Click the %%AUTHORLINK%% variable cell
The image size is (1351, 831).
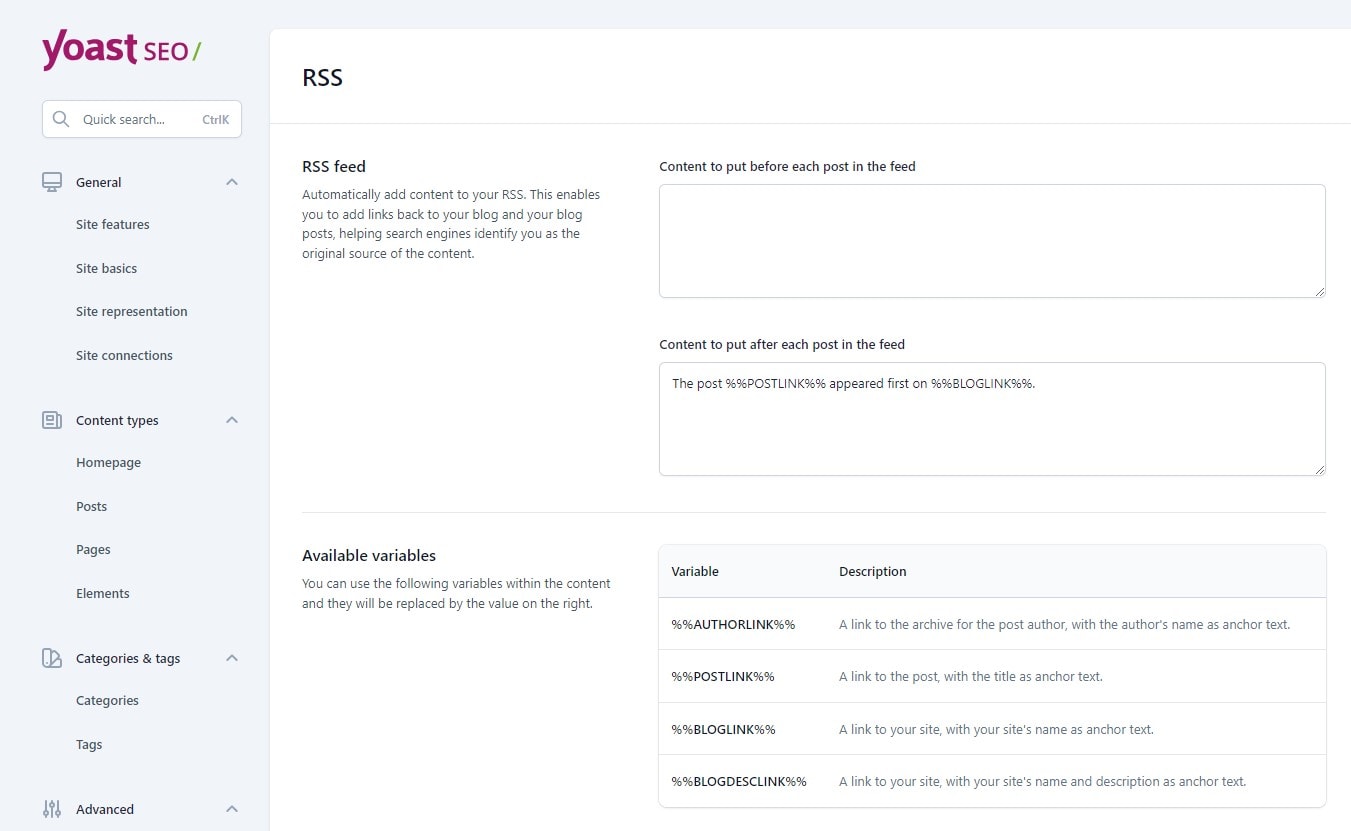coord(733,624)
